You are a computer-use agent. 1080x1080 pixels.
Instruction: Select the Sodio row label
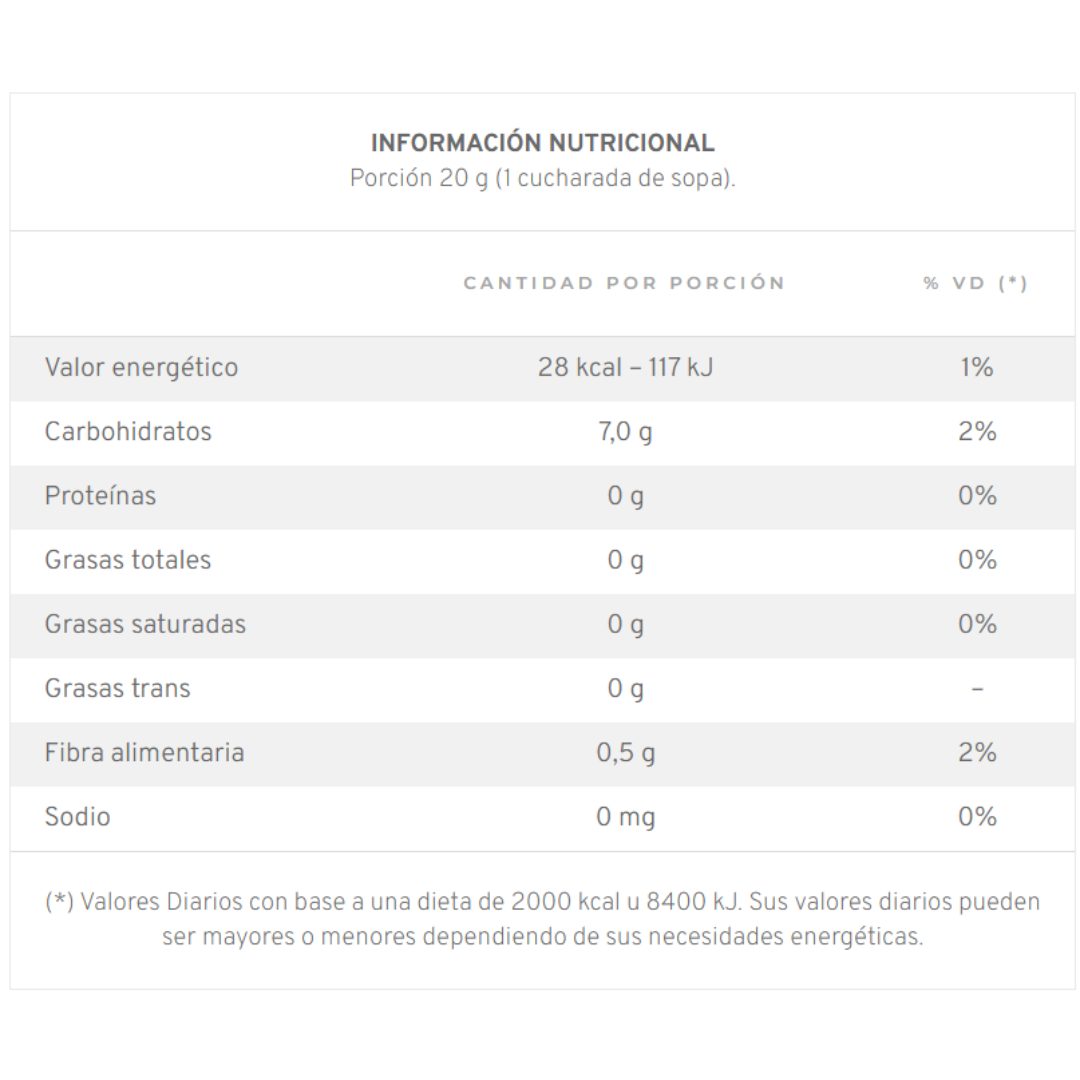tap(78, 816)
